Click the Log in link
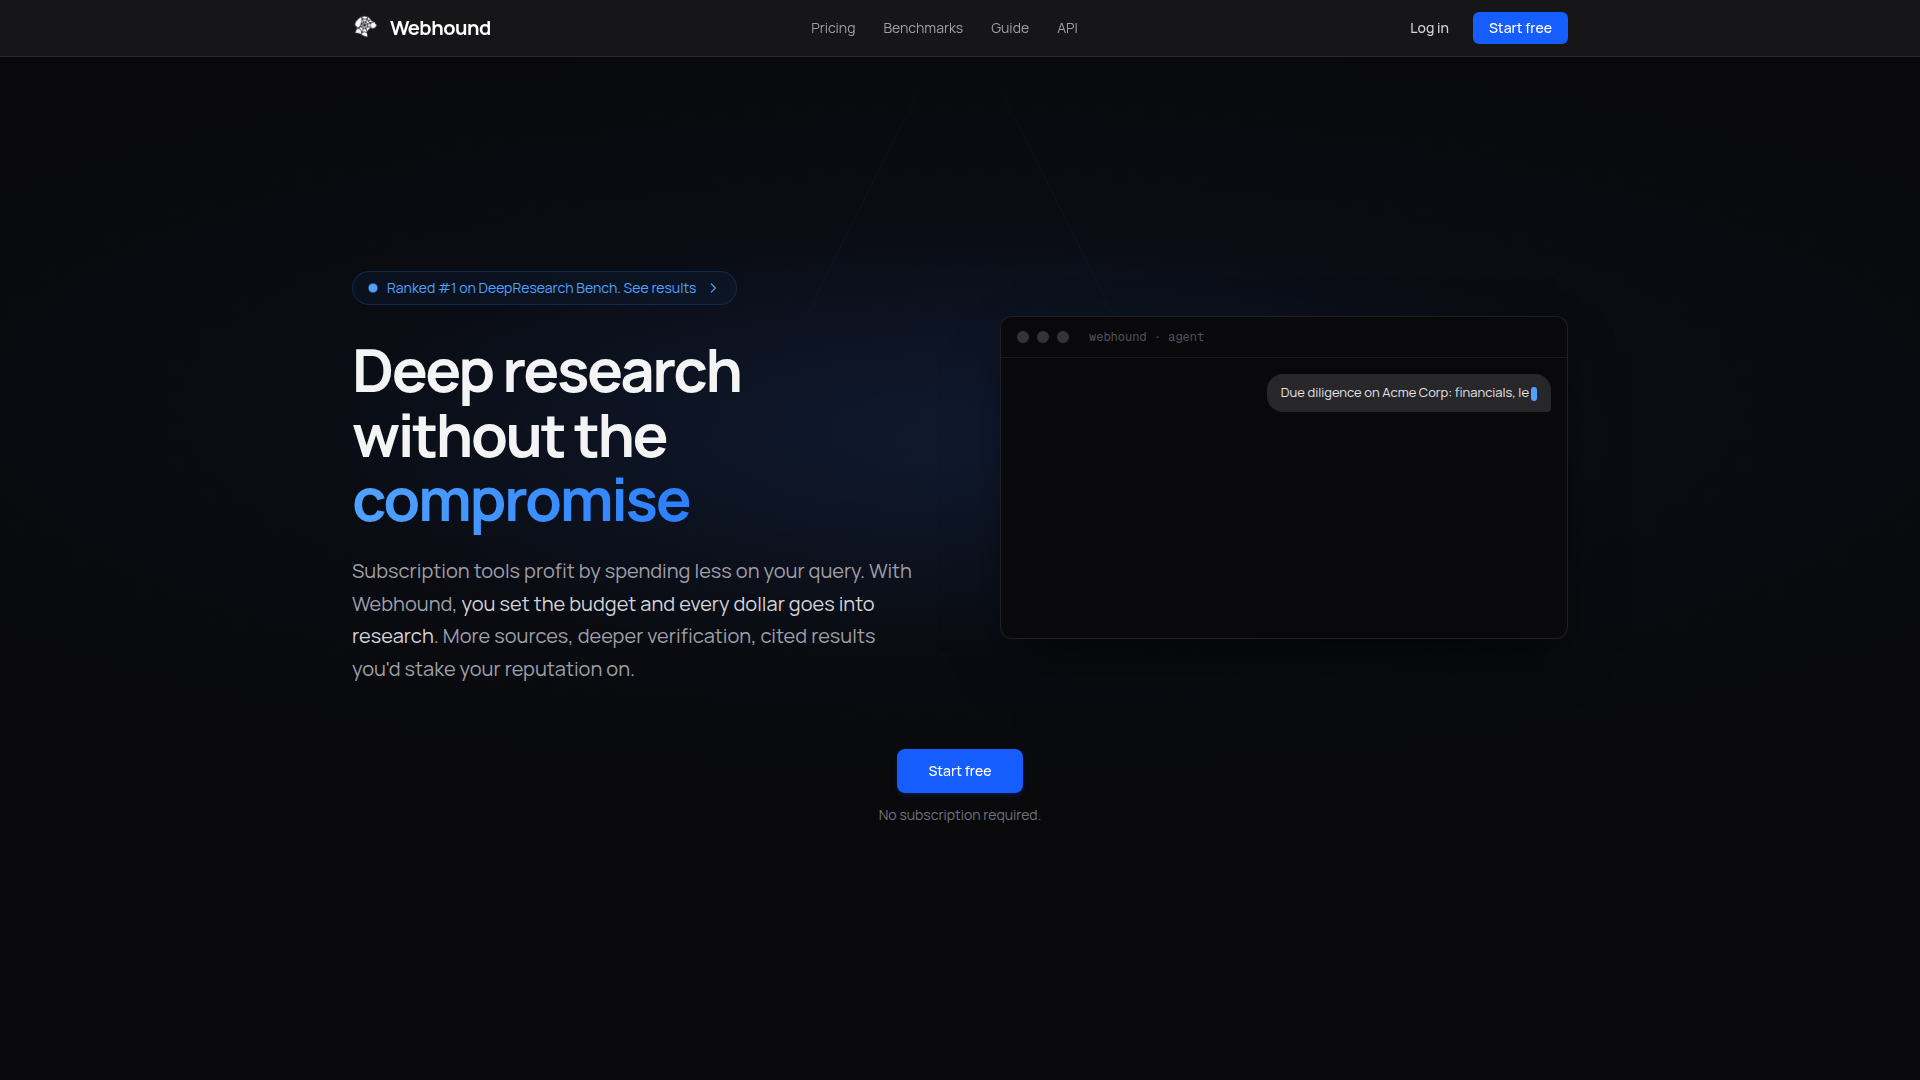 point(1428,28)
